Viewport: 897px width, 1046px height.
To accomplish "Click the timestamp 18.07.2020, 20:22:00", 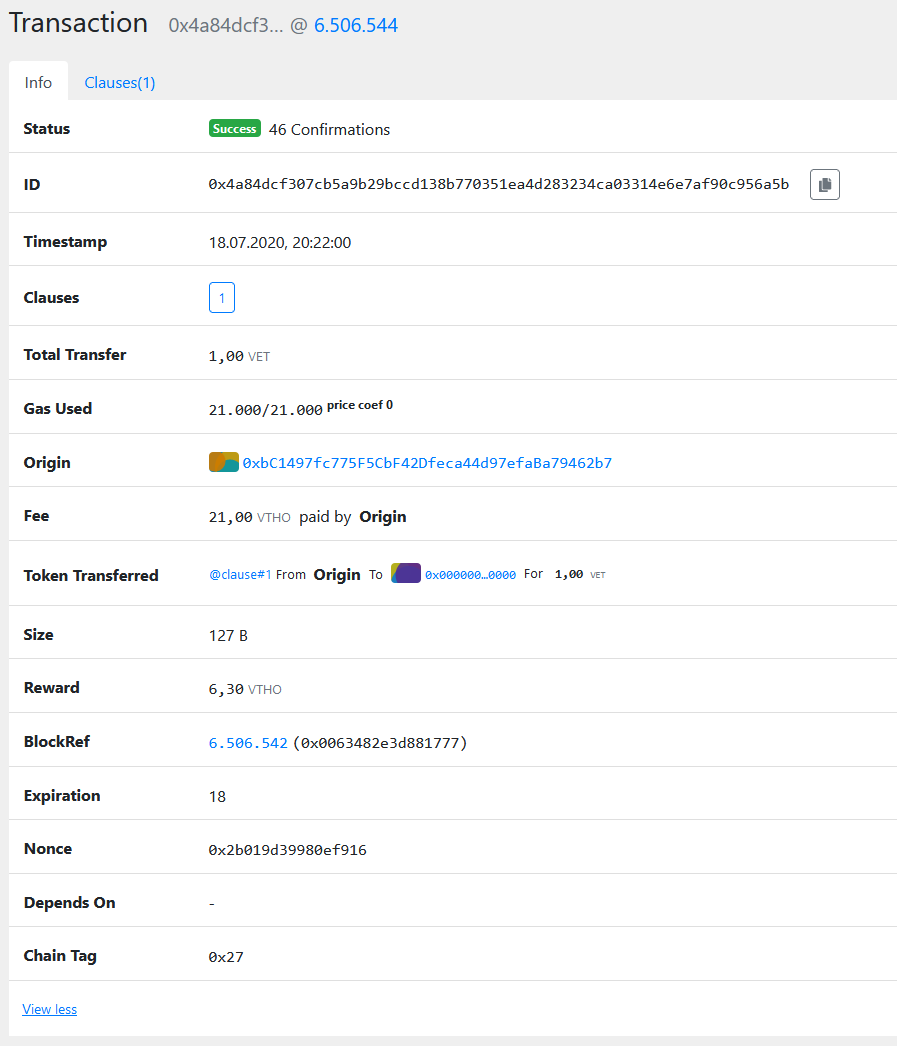I will coord(280,243).
